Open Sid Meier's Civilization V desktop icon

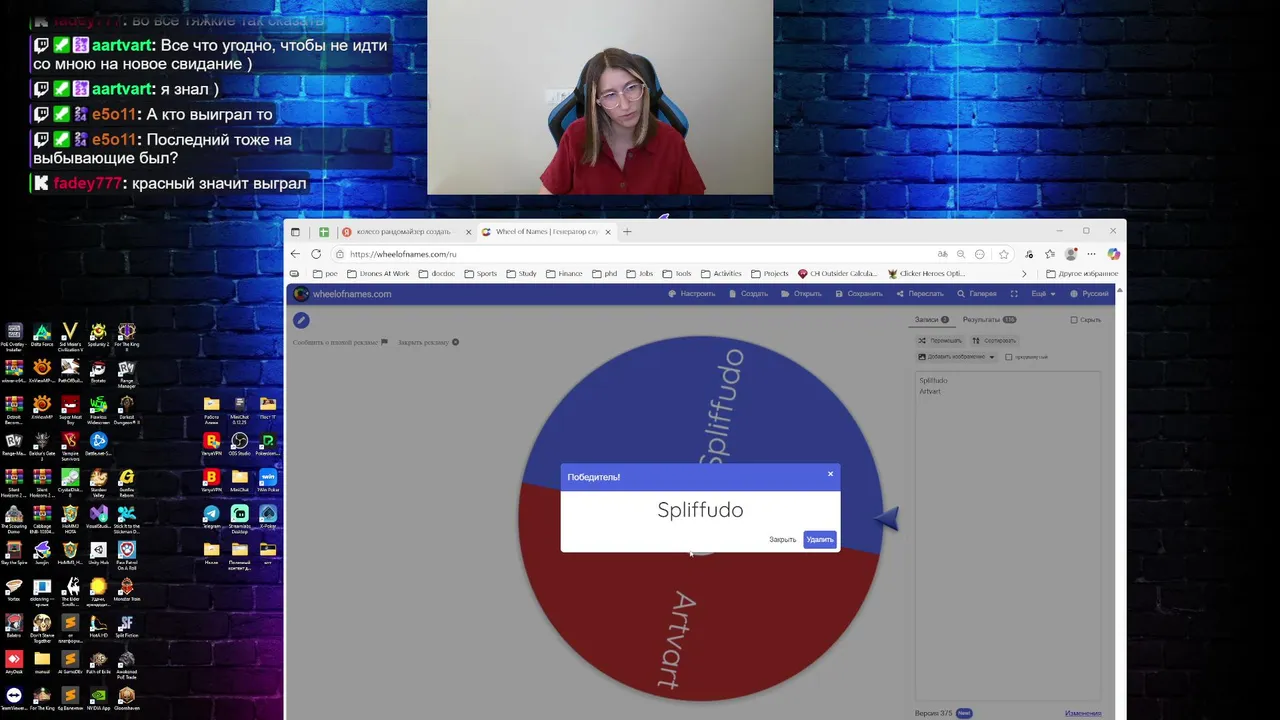[70, 336]
